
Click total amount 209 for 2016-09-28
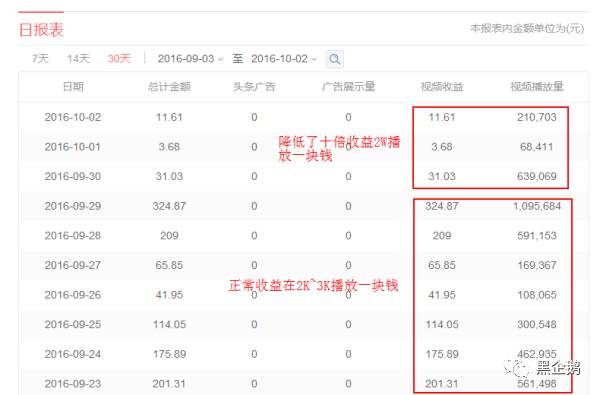pos(169,235)
